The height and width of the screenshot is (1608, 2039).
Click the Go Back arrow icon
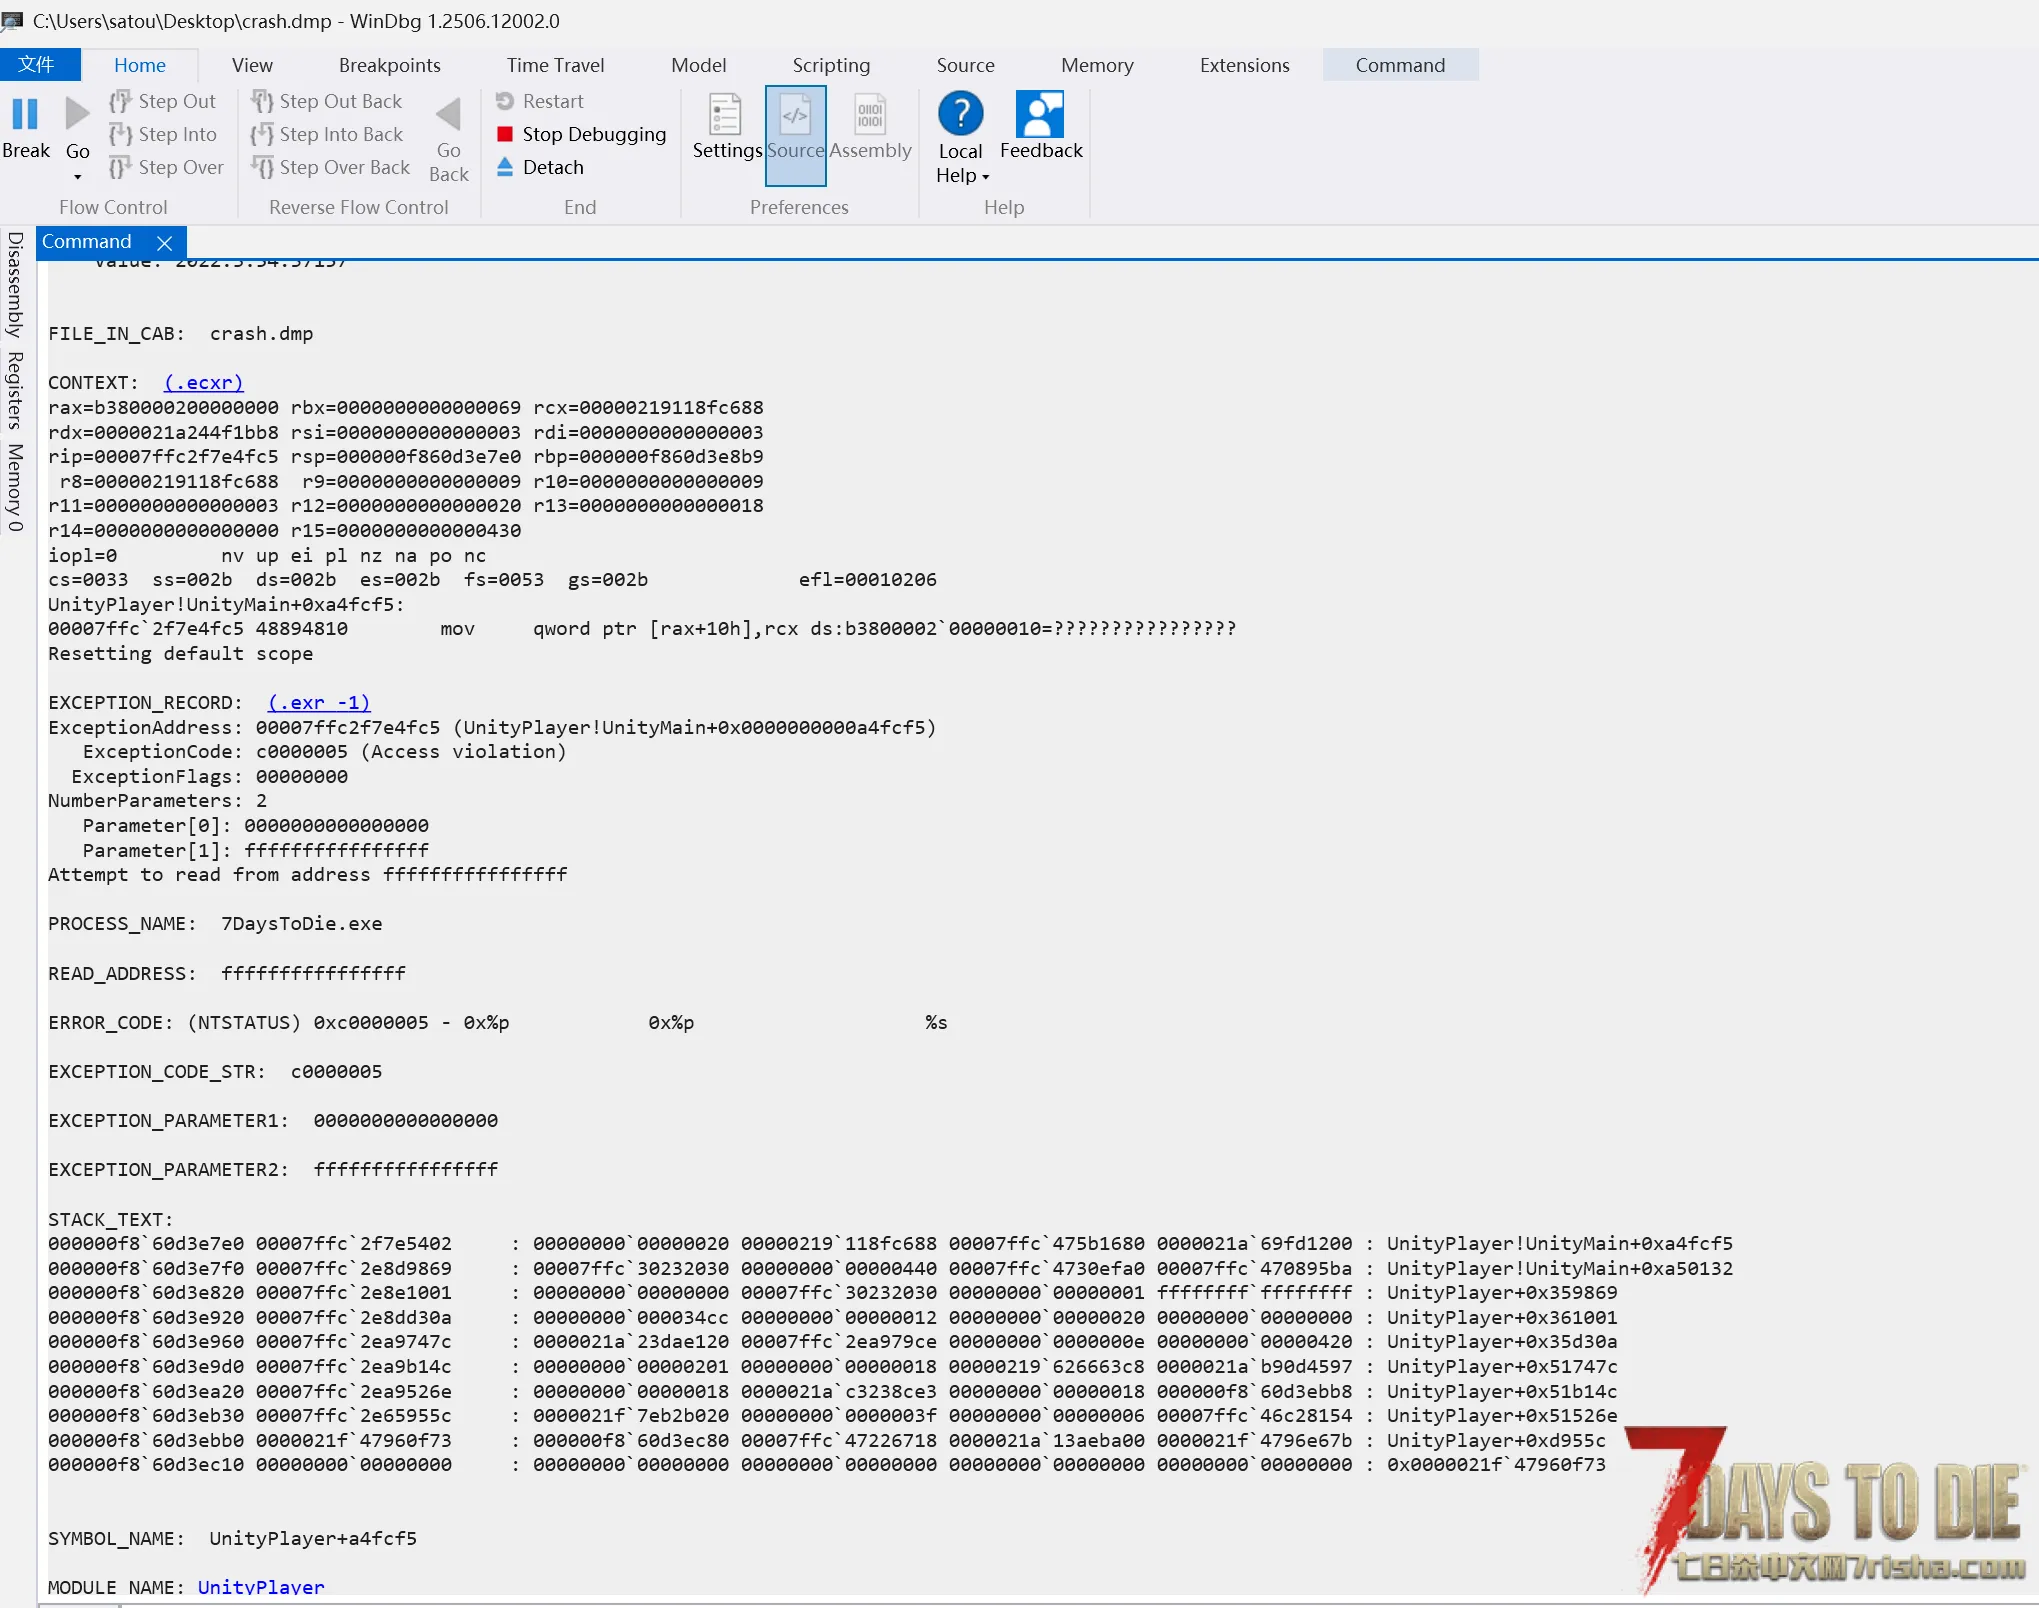click(448, 114)
